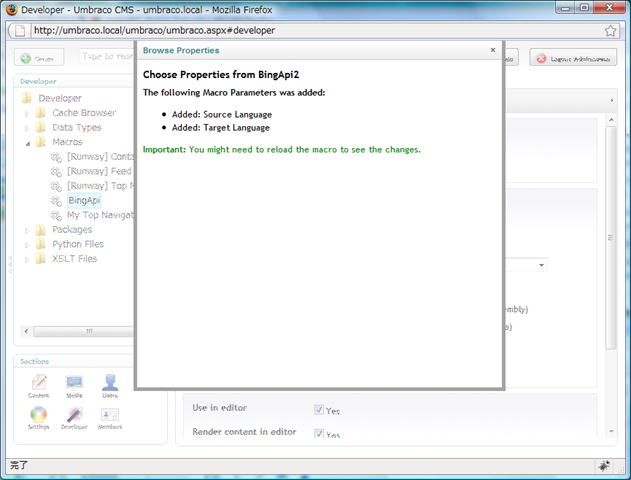The width and height of the screenshot is (631, 480).
Task: Click the Logout Administrator button
Action: coord(573,59)
